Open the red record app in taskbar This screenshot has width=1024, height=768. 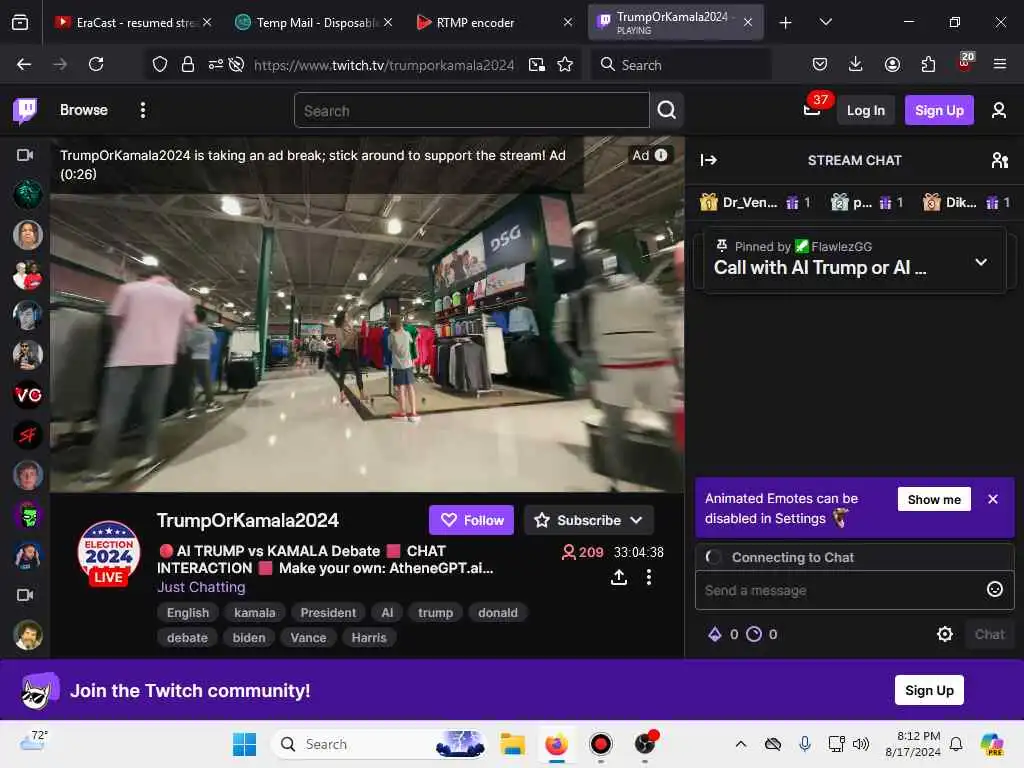(600, 744)
